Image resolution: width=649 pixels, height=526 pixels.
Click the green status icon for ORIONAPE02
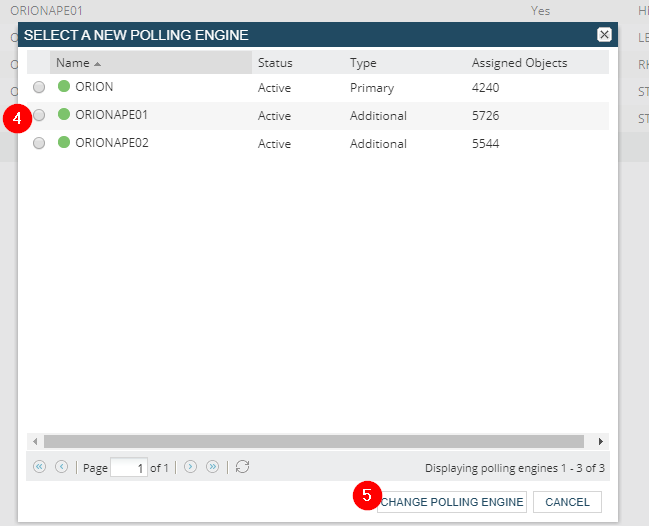[x=64, y=142]
